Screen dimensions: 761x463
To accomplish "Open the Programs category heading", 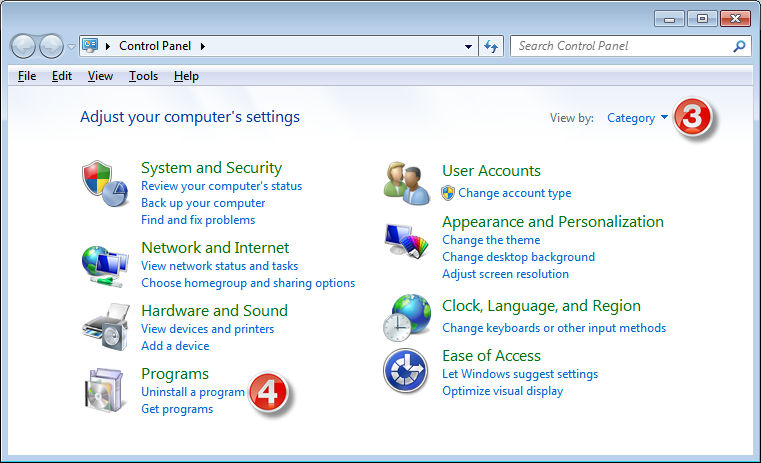I will click(175, 374).
